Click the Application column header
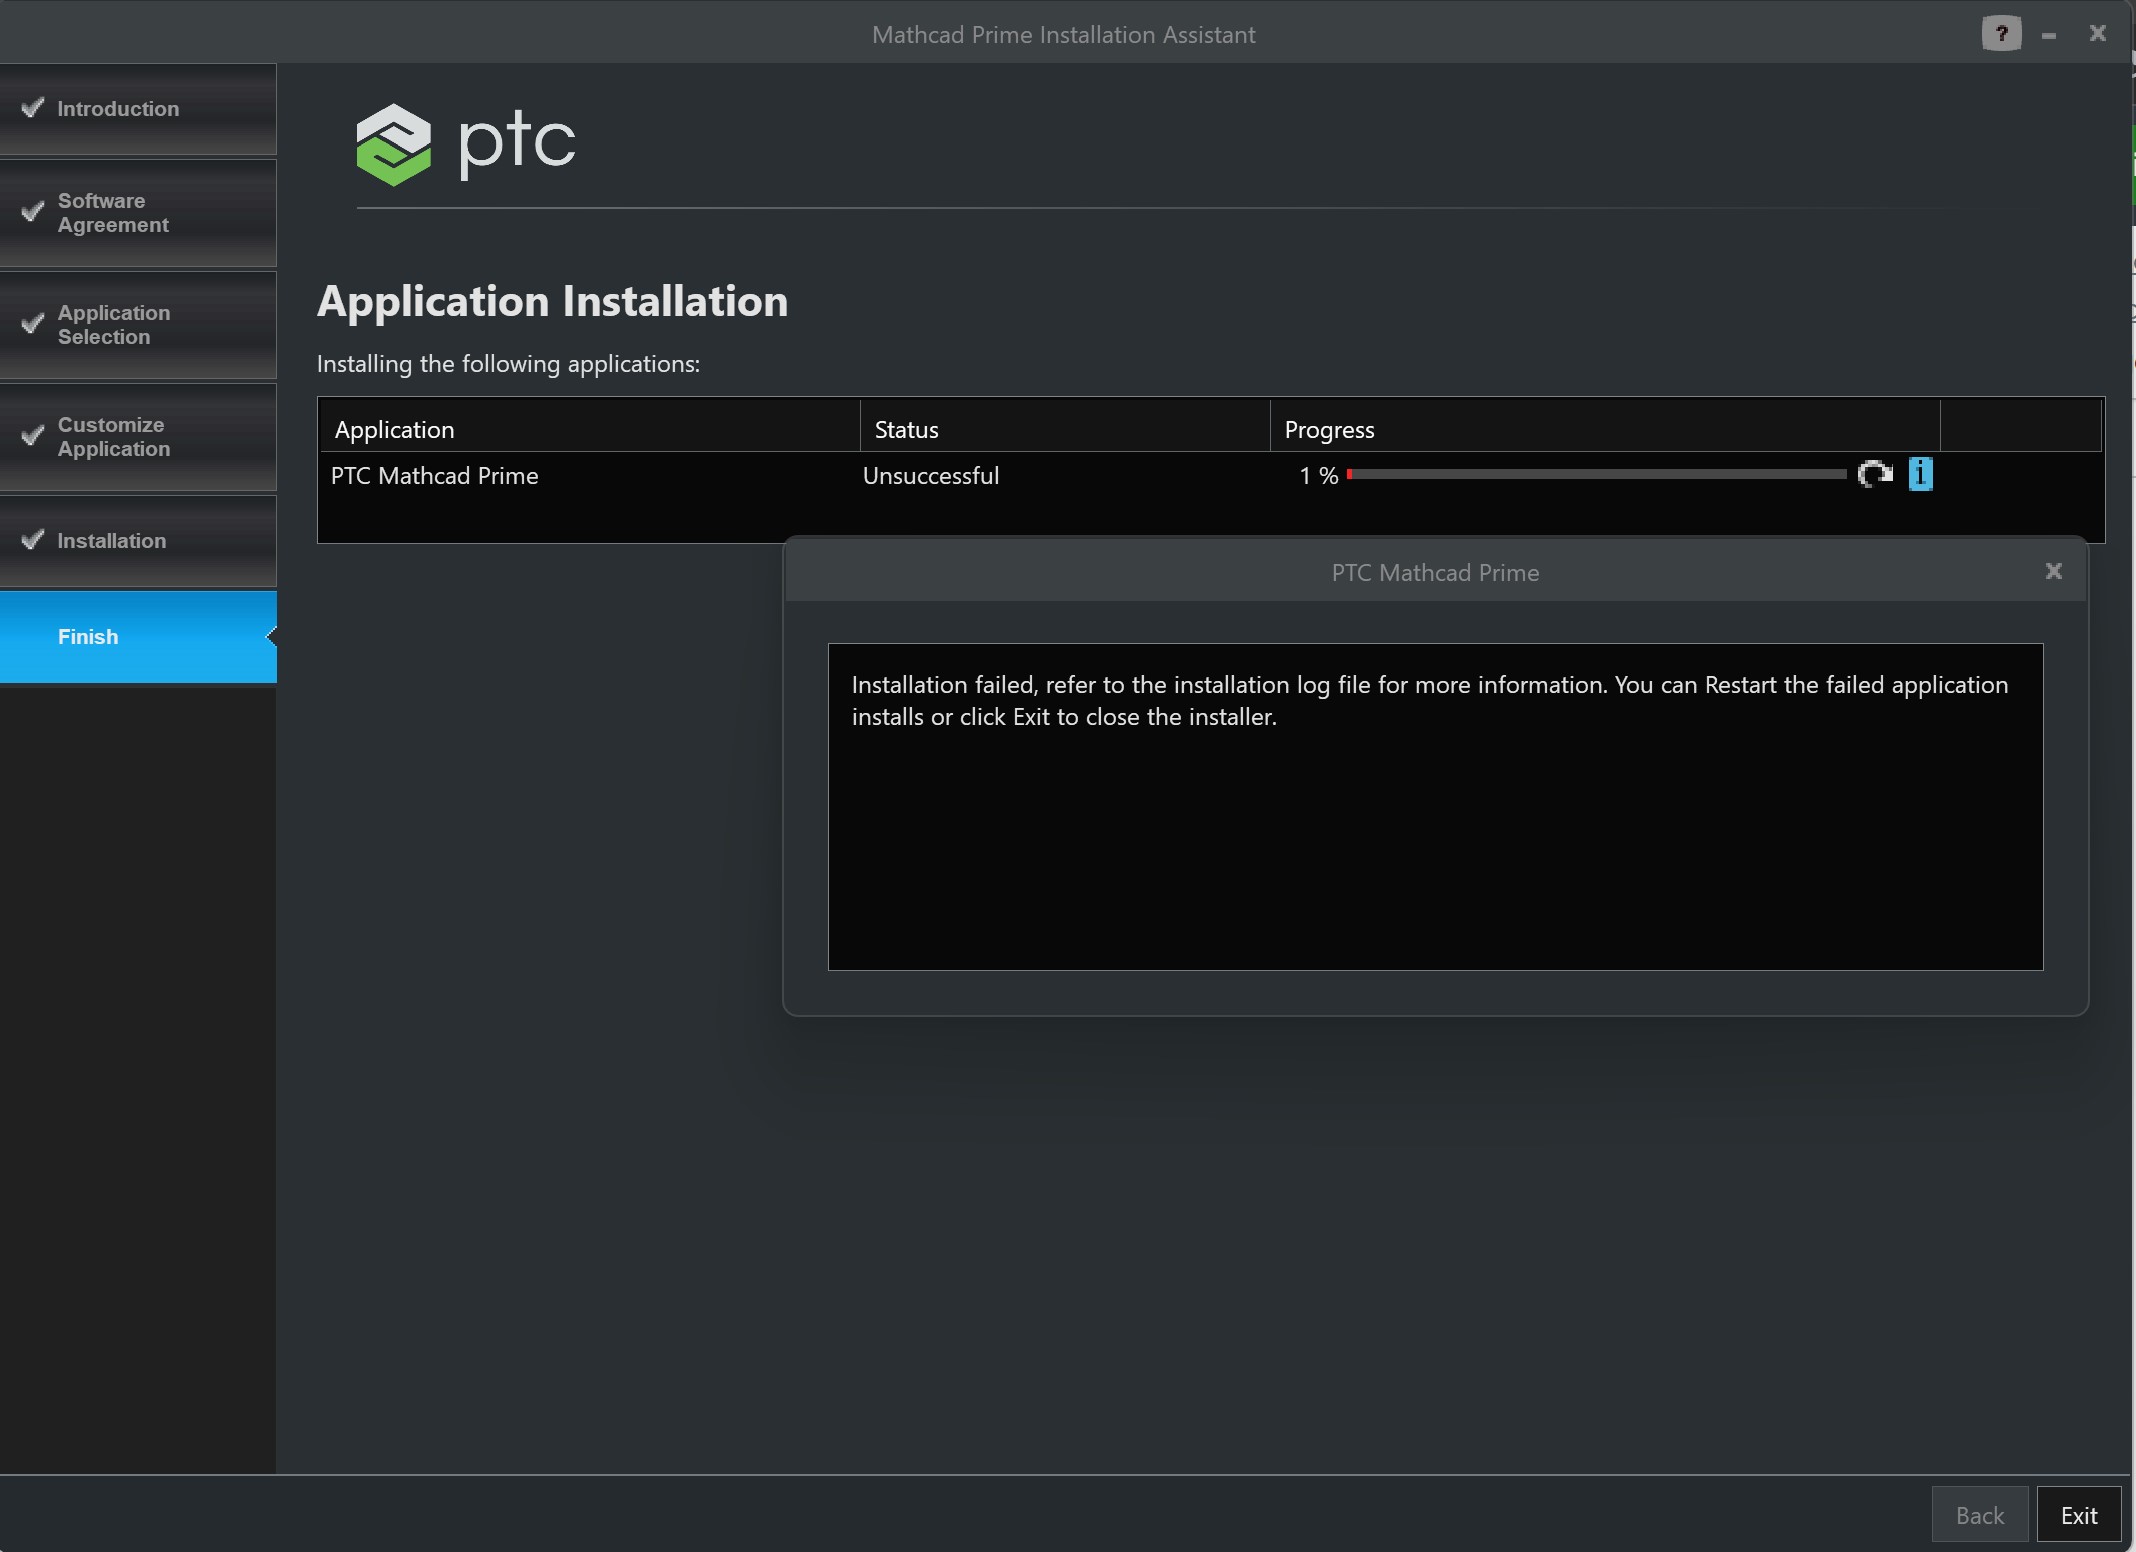The height and width of the screenshot is (1552, 2136). [x=394, y=429]
